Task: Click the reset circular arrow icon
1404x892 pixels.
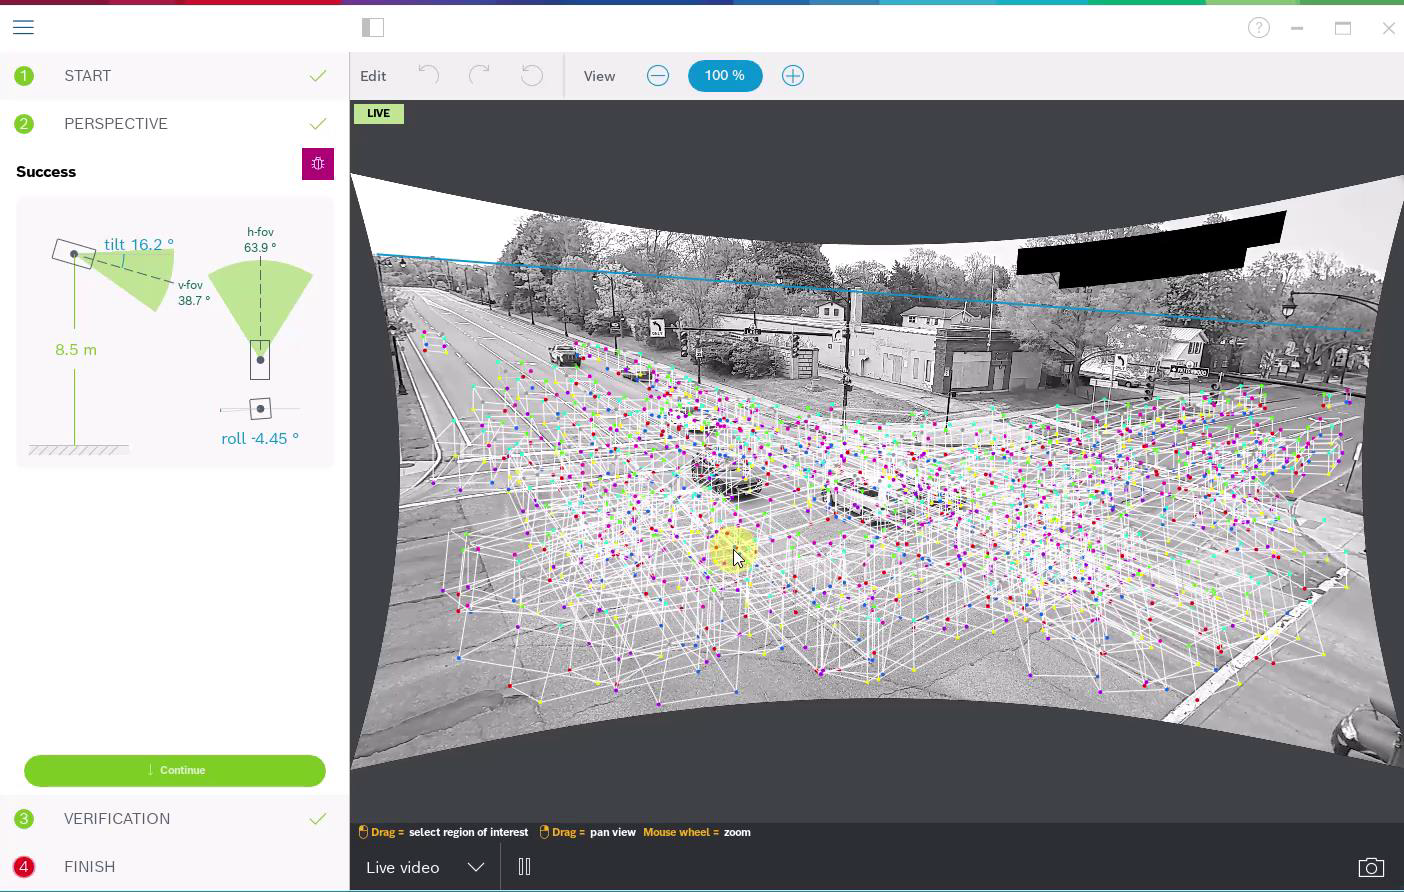Action: point(532,76)
